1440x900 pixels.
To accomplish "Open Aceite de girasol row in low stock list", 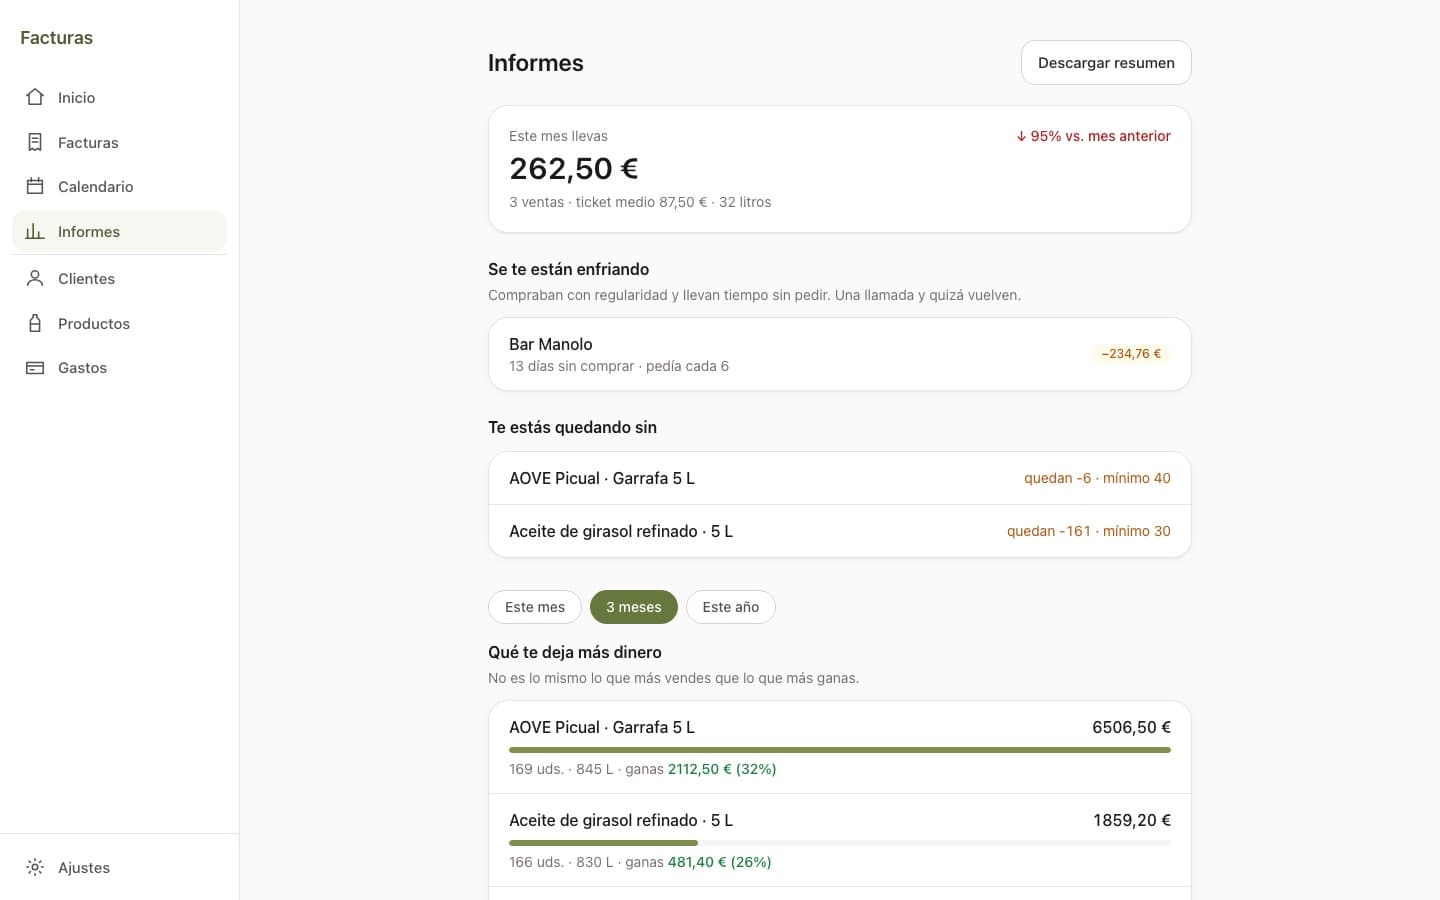I will pyautogui.click(x=839, y=531).
